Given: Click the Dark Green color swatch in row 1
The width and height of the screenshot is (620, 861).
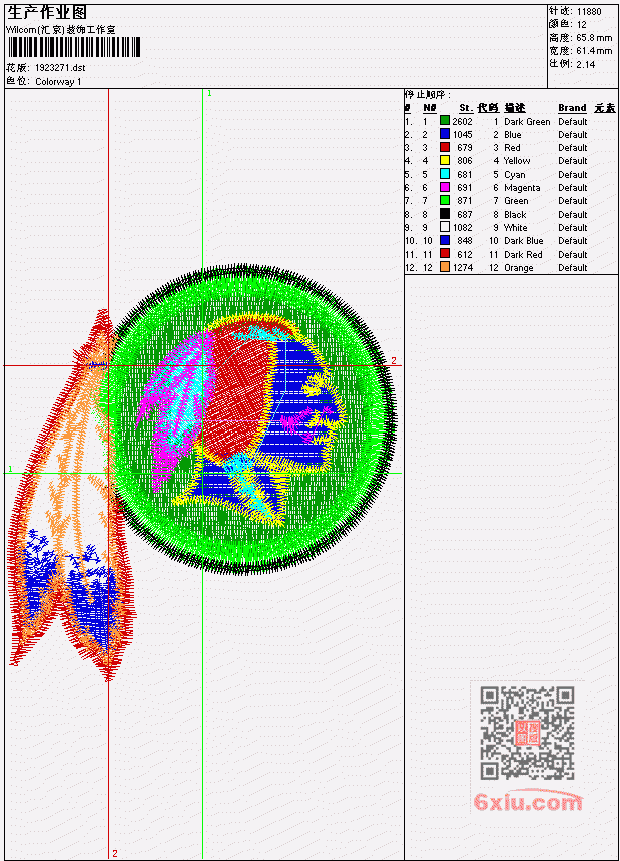Looking at the screenshot, I should click(445, 121).
